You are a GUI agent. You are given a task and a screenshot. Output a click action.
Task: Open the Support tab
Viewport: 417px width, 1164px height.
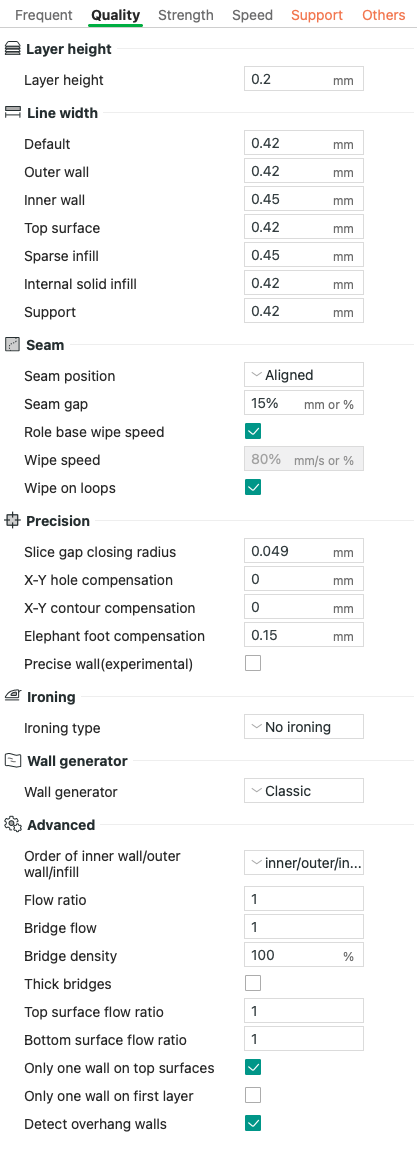click(x=317, y=15)
